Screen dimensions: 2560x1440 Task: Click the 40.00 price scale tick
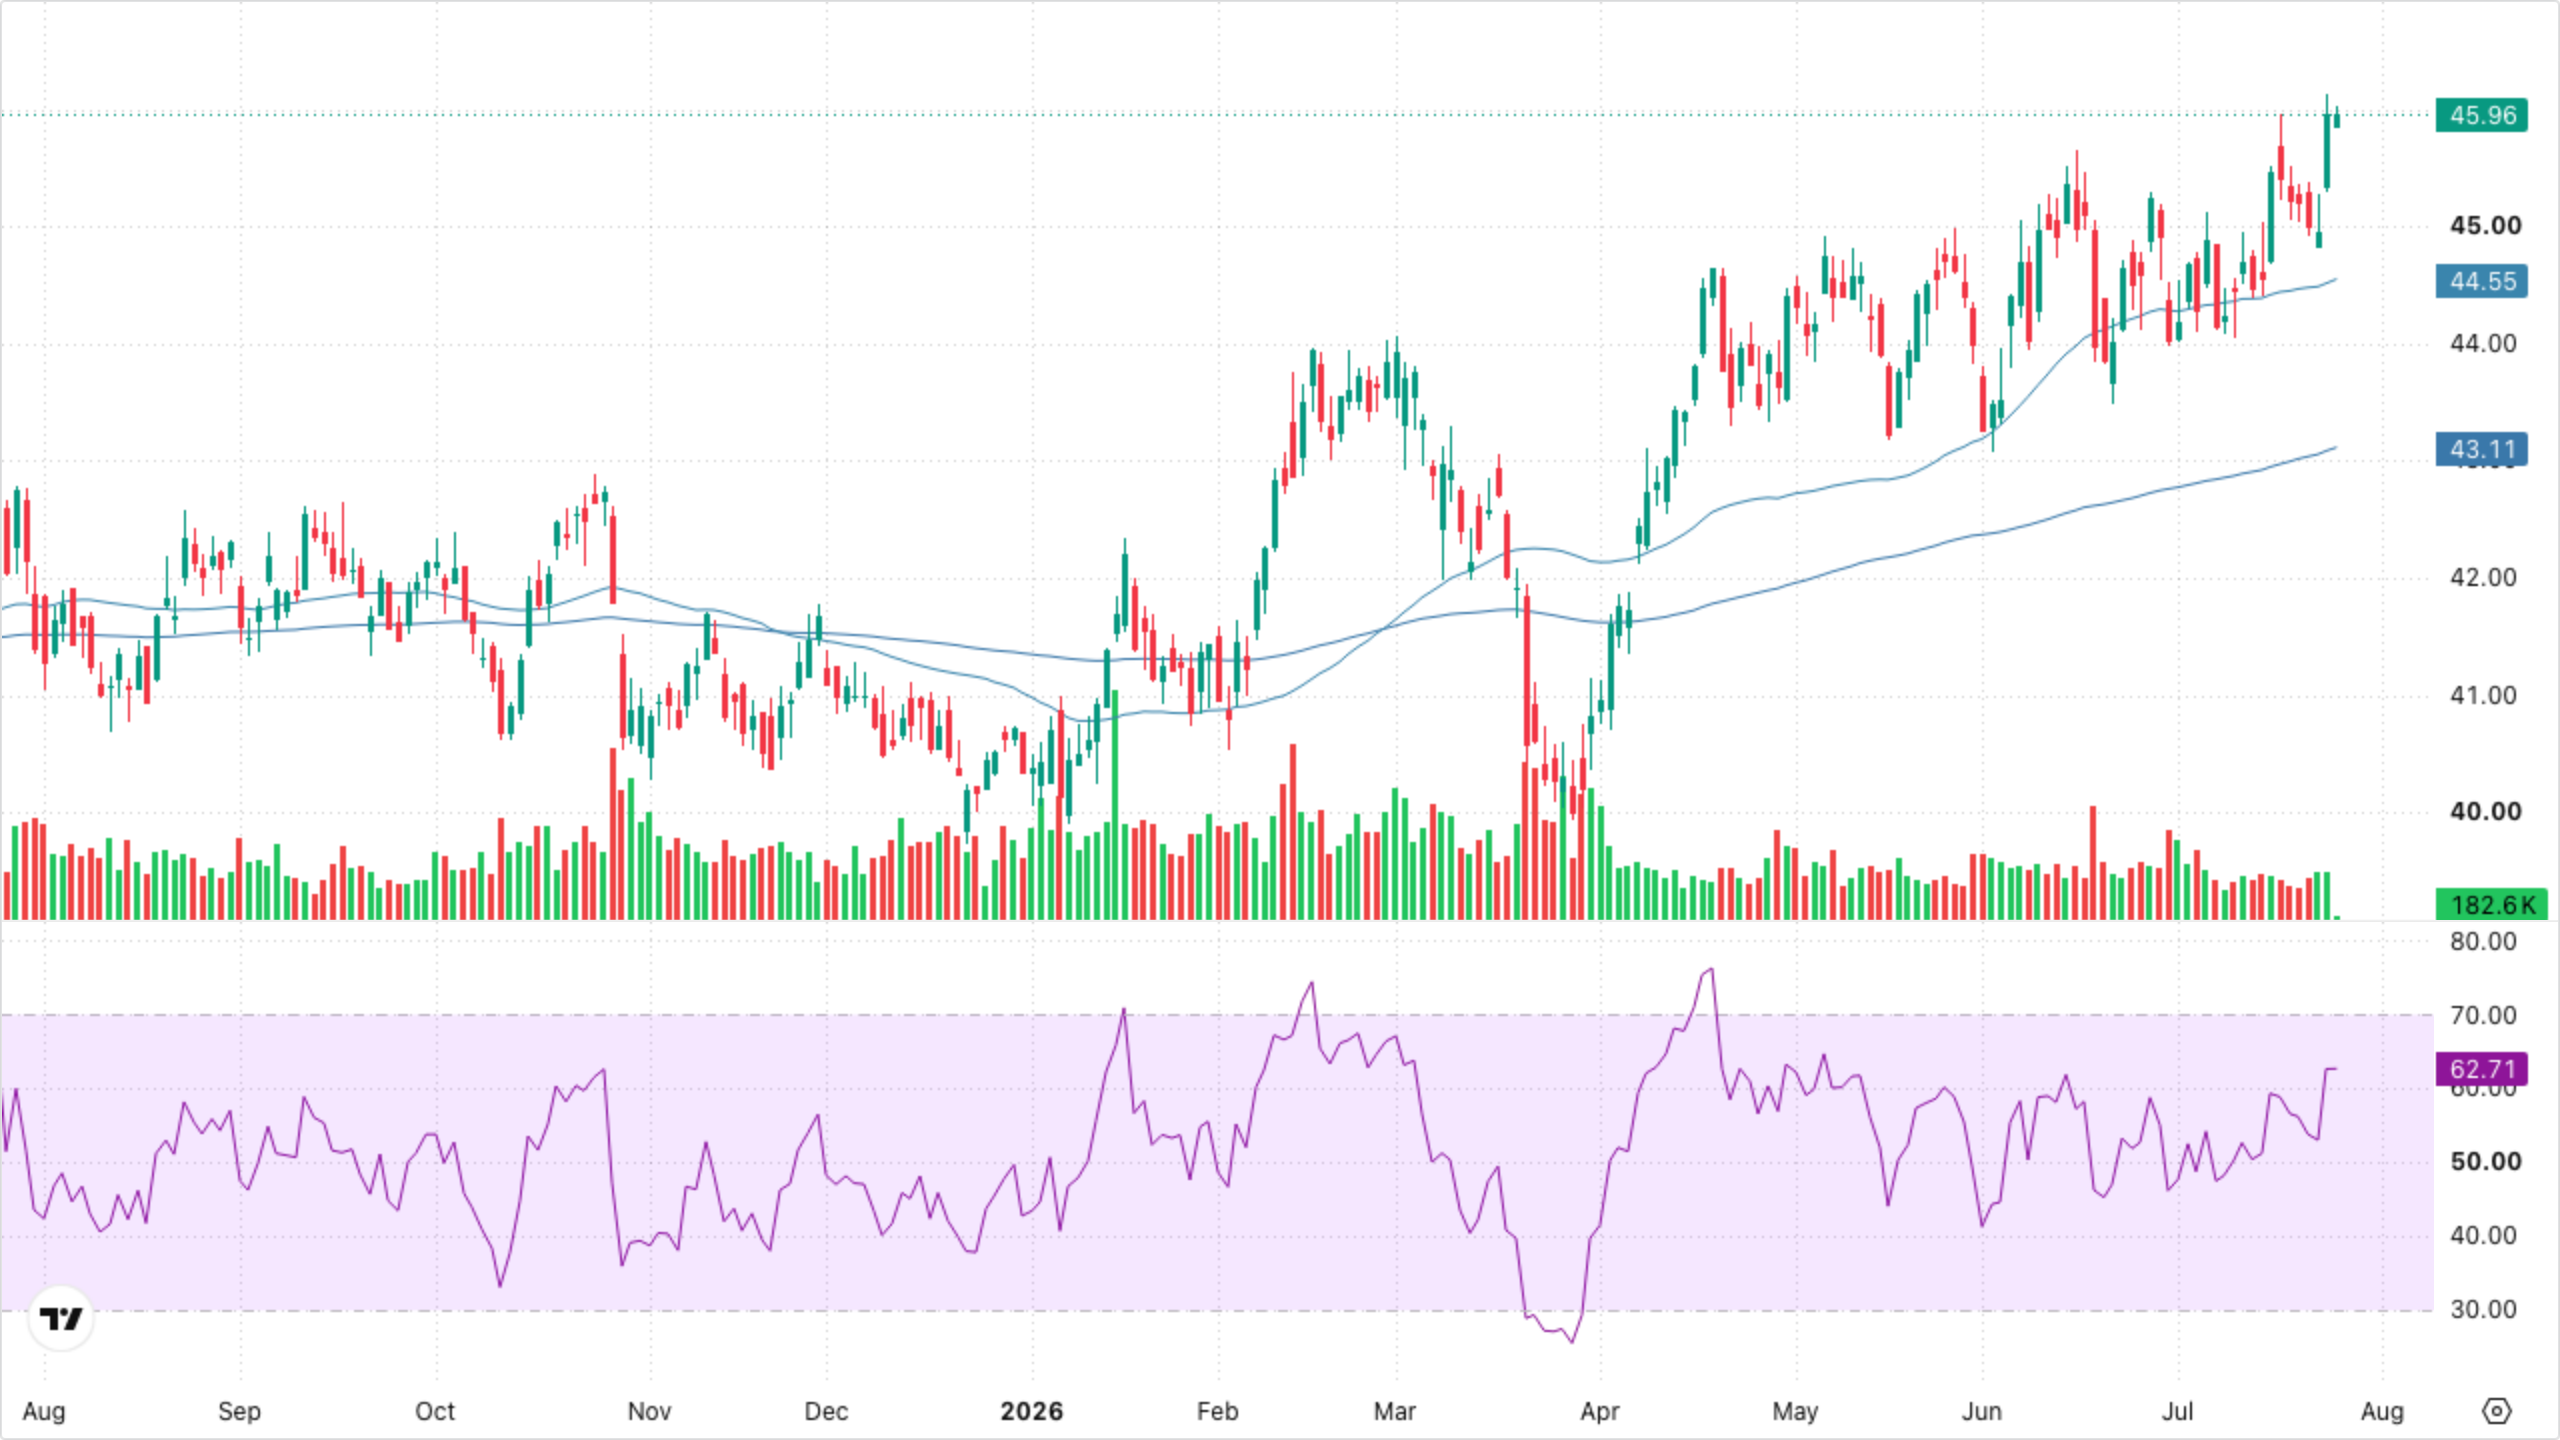click(2484, 812)
